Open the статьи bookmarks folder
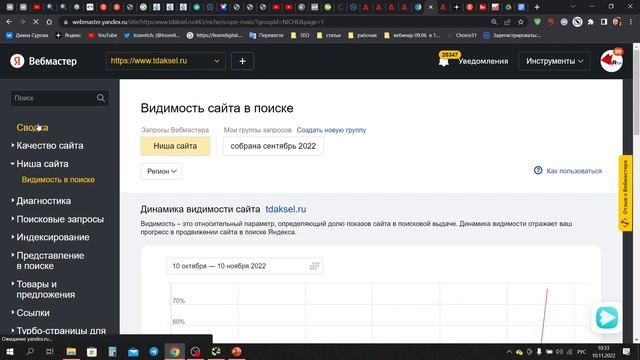Image resolution: width=640 pixels, height=360 pixels. [329, 35]
